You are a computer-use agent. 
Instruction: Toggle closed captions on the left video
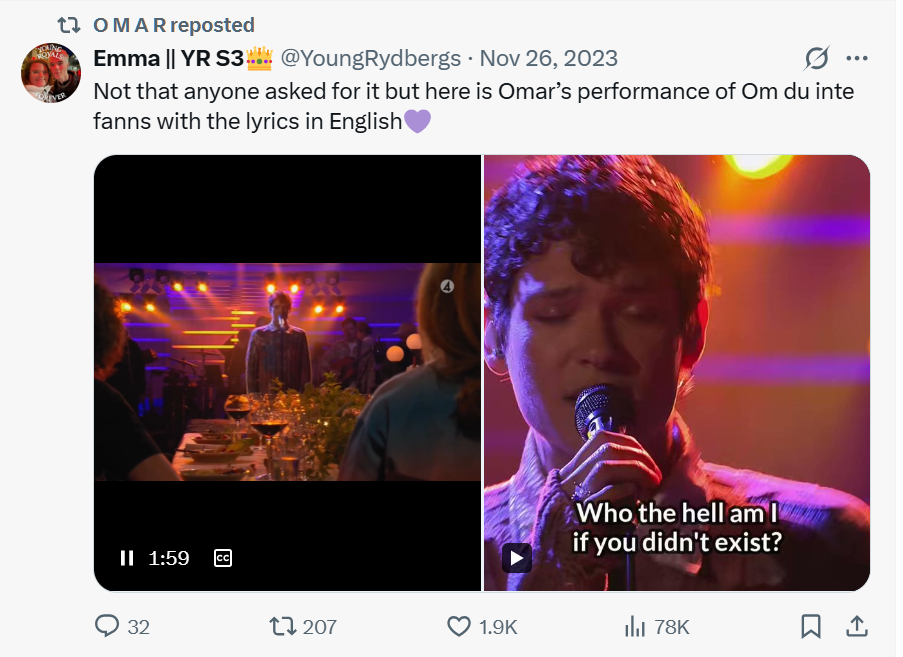pyautogui.click(x=223, y=558)
